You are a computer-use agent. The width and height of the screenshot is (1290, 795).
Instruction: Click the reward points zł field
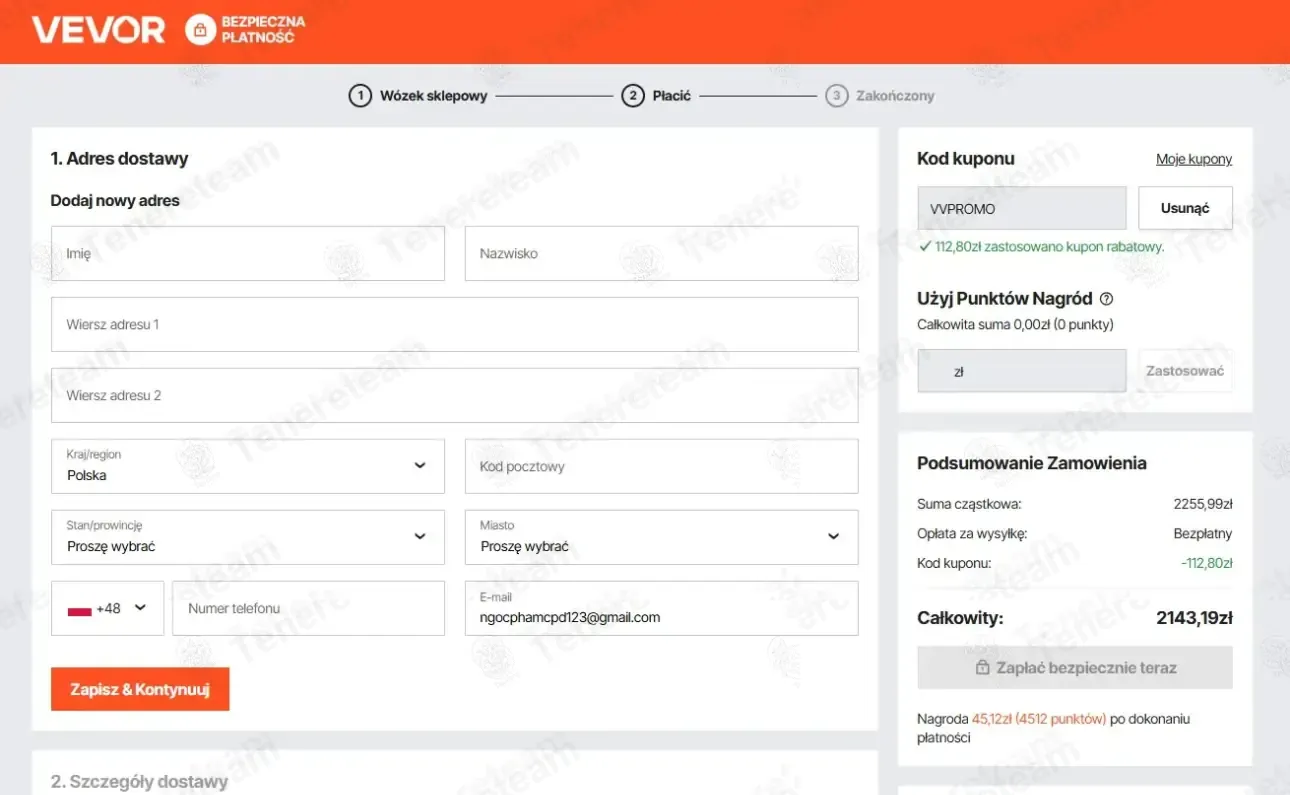click(x=1022, y=371)
